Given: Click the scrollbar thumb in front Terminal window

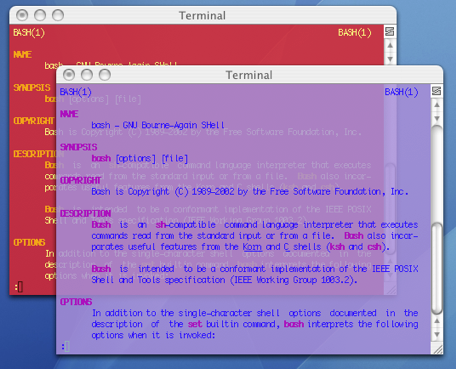Looking at the screenshot, I should coord(437,269).
